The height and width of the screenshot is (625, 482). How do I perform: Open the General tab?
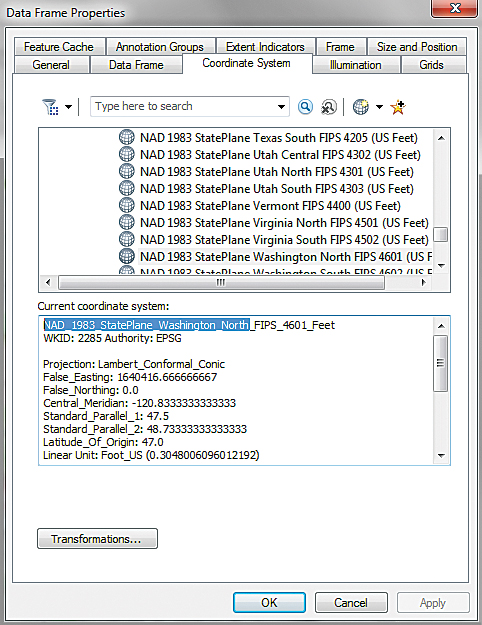(x=51, y=65)
